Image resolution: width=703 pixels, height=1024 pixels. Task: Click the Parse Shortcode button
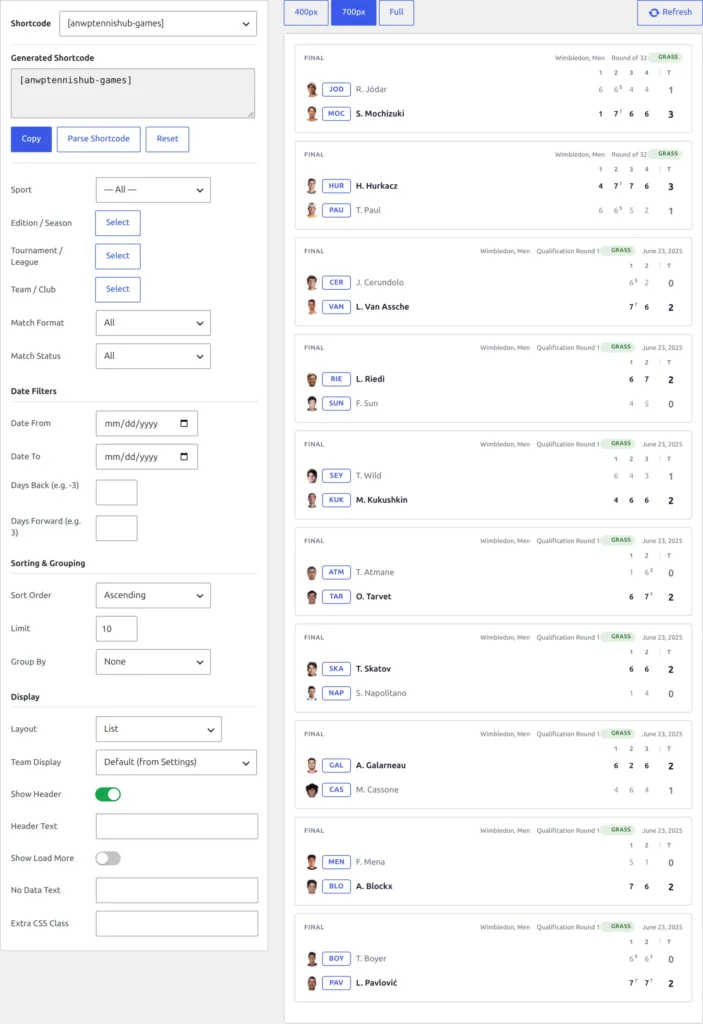pyautogui.click(x=99, y=139)
